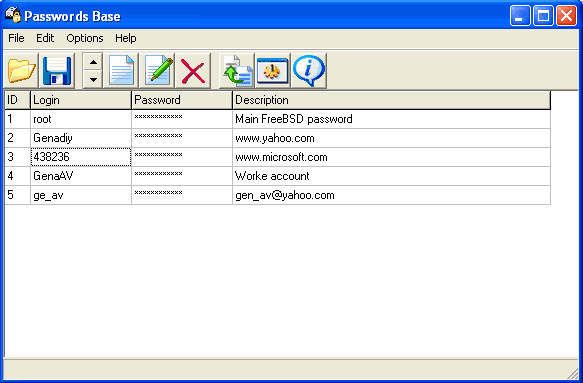583x383 pixels.
Task: Click the Password column header
Action: (182, 100)
